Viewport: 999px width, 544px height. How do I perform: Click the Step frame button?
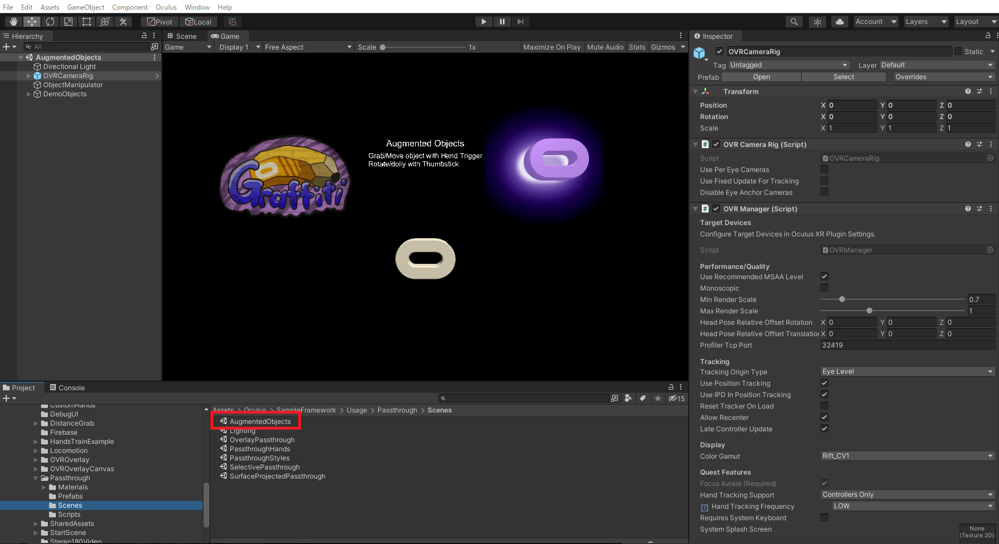(521, 22)
